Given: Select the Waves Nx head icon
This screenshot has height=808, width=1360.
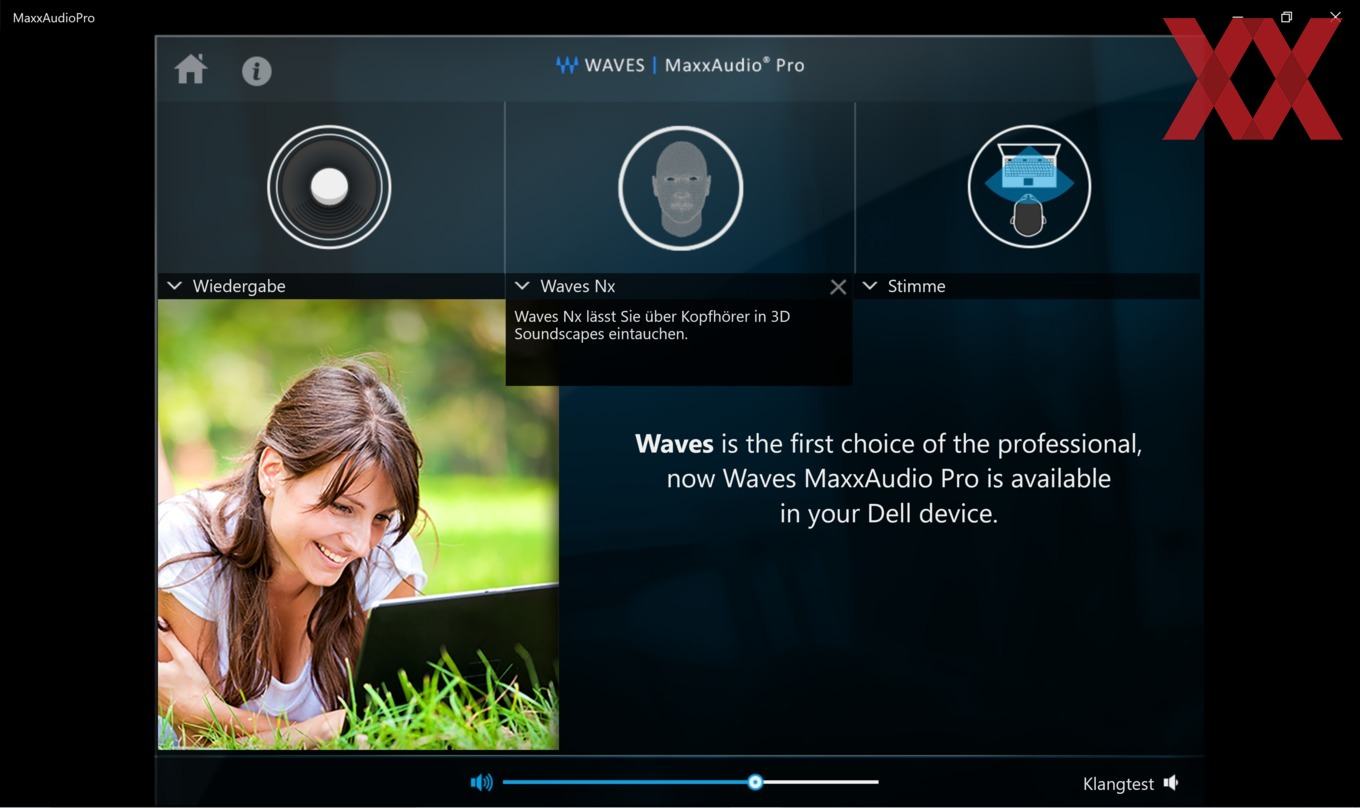Looking at the screenshot, I should tap(680, 187).
